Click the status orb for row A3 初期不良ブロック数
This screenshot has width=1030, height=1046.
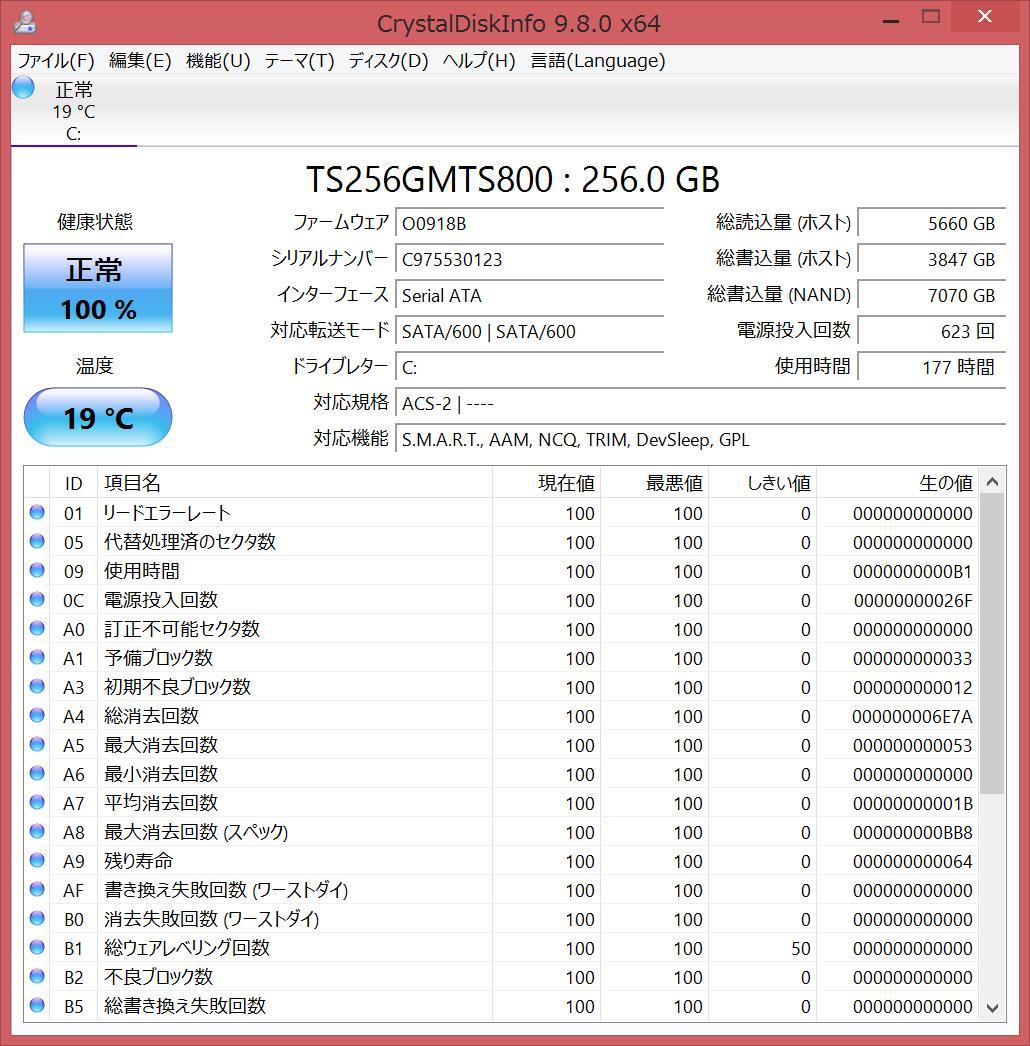37,686
